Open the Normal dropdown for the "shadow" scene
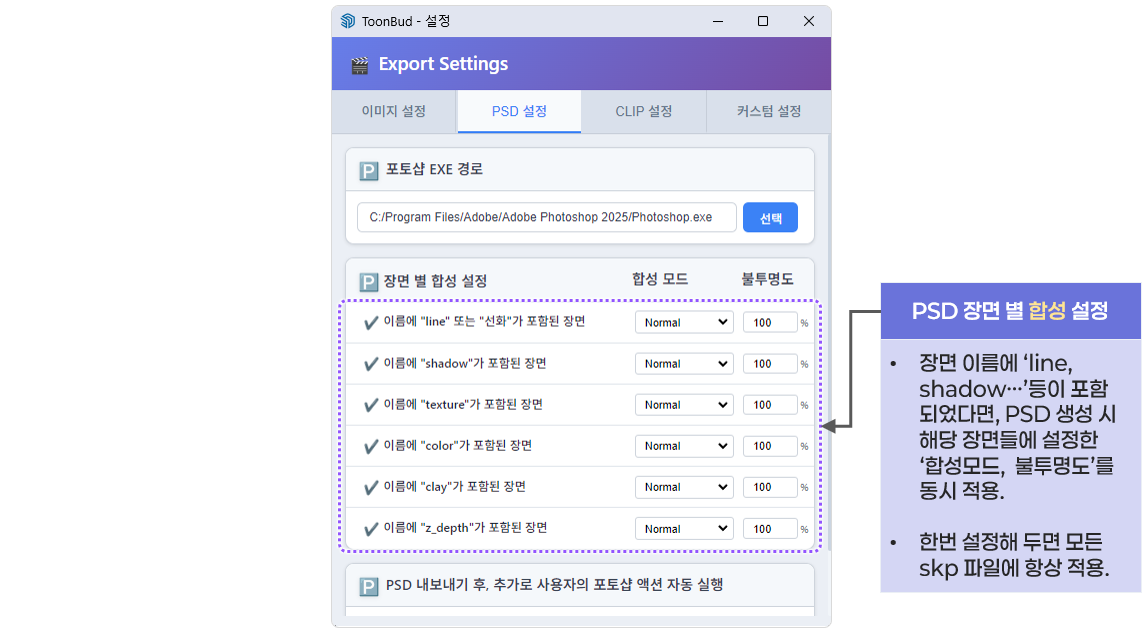 coord(684,363)
